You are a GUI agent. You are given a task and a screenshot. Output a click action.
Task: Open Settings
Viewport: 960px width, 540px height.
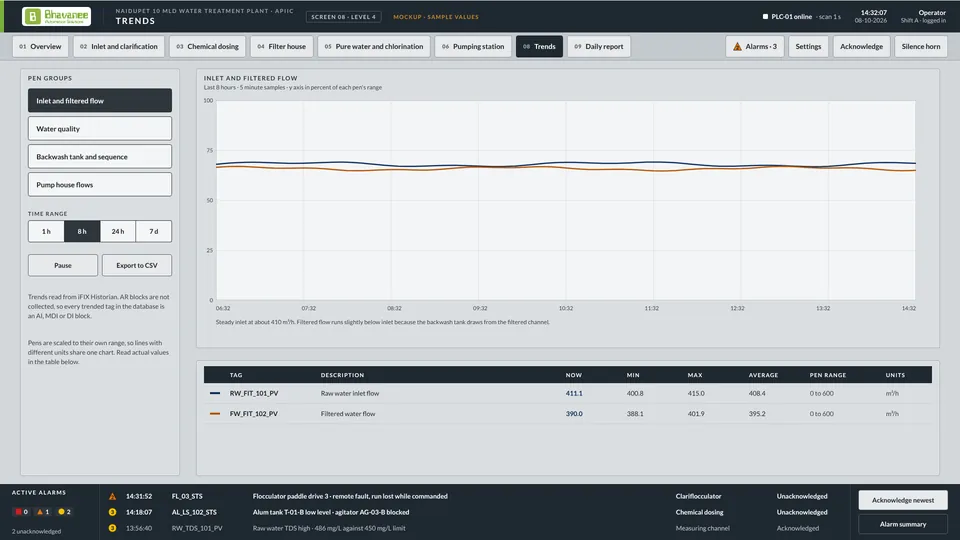[808, 47]
